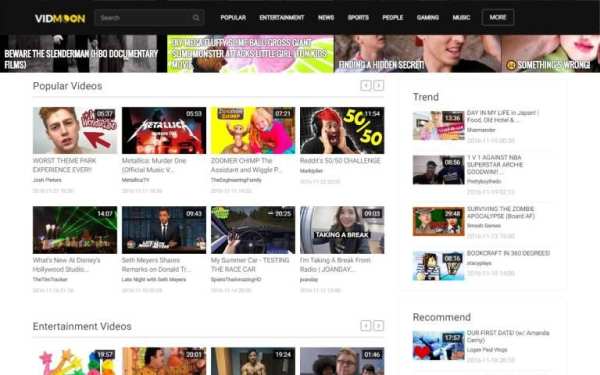Click the Trend sidebar heading
Screen dimensions: 600x375
pos(426,97)
